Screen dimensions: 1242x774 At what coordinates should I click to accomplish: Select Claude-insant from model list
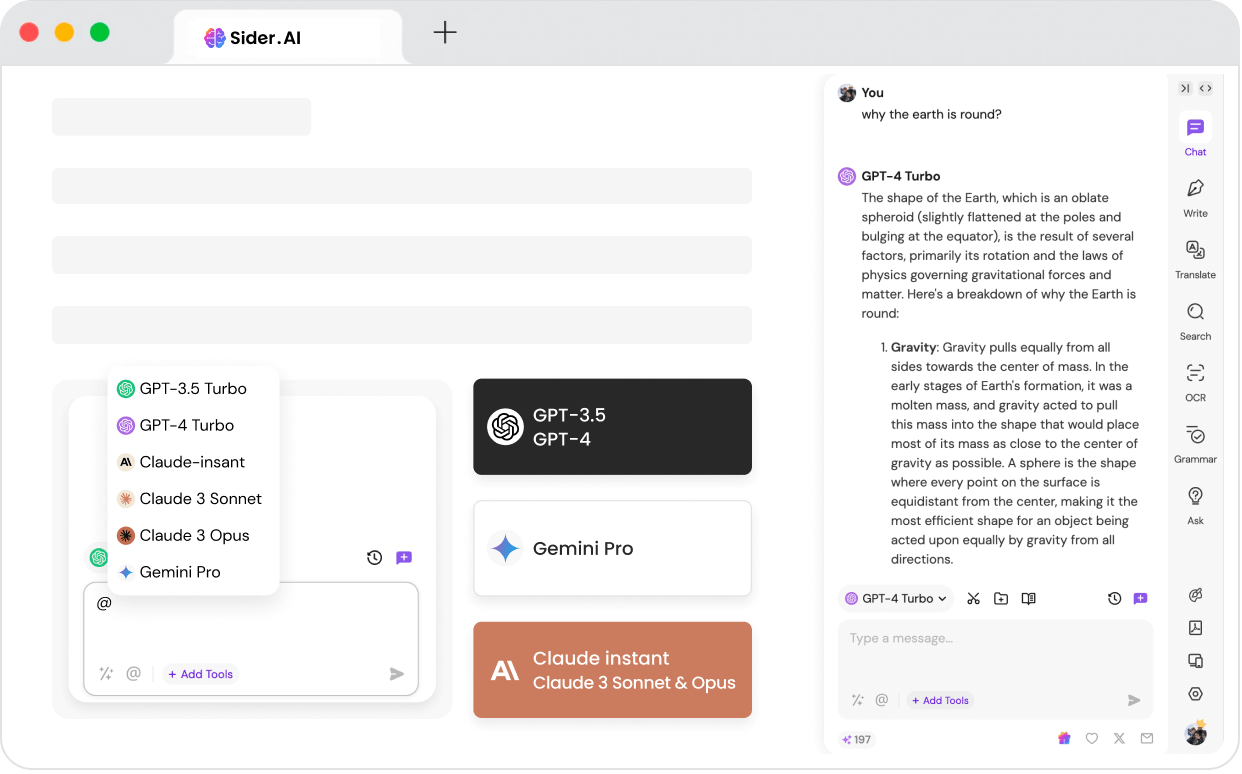[193, 462]
